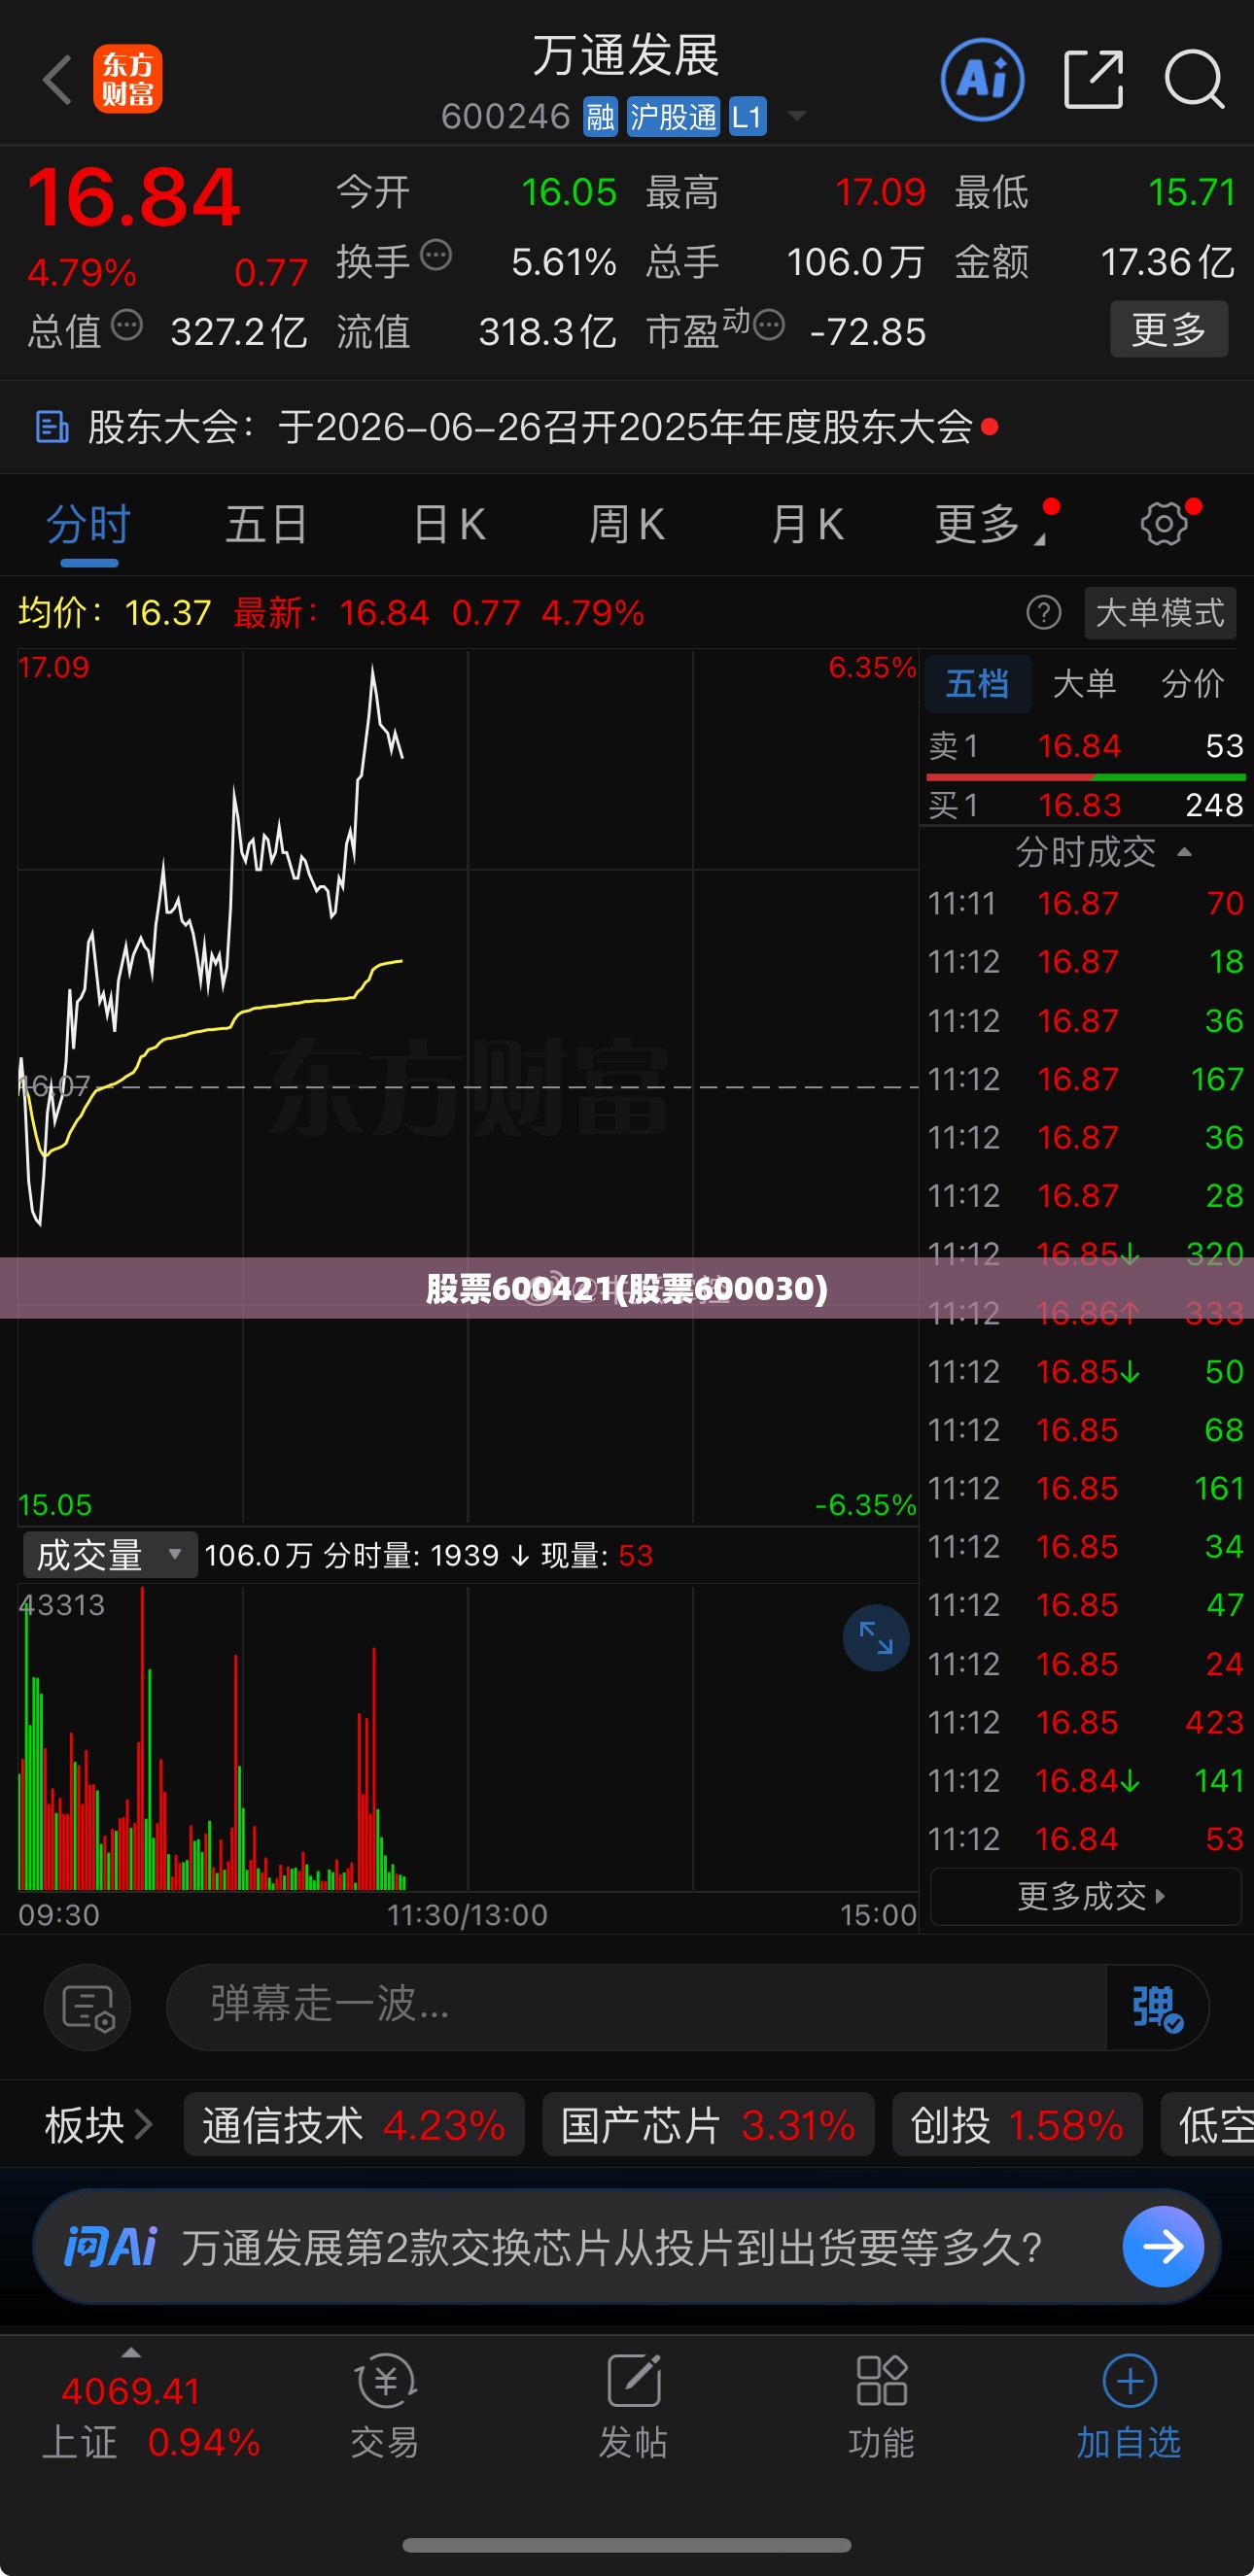Open the AI assistant circle icon

(x=982, y=79)
